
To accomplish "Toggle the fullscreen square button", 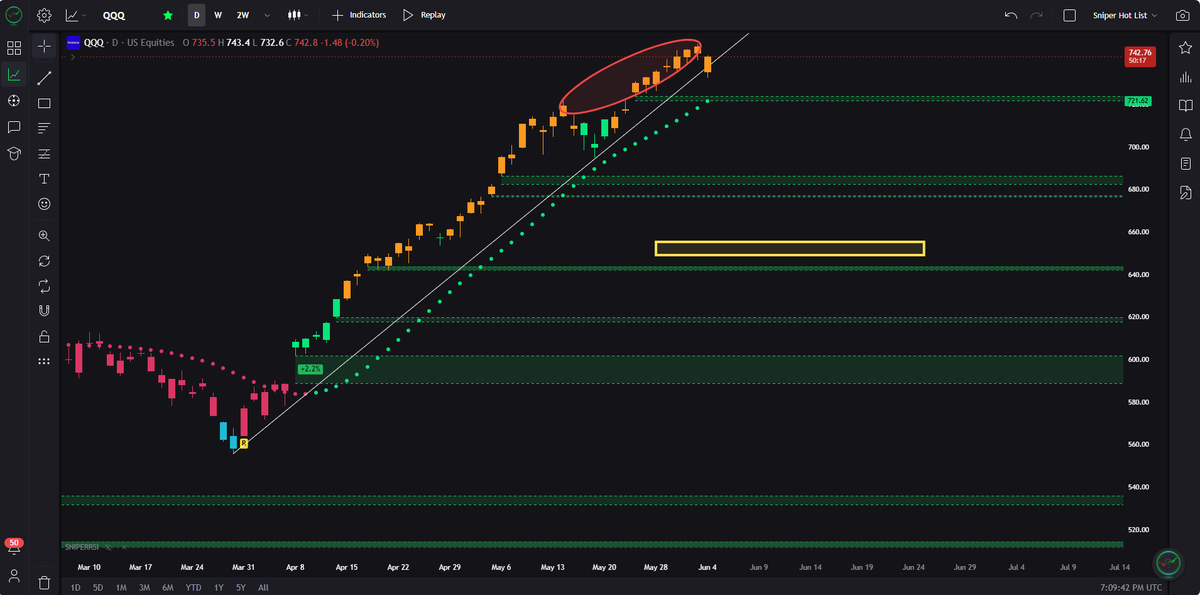I will tap(1069, 15).
